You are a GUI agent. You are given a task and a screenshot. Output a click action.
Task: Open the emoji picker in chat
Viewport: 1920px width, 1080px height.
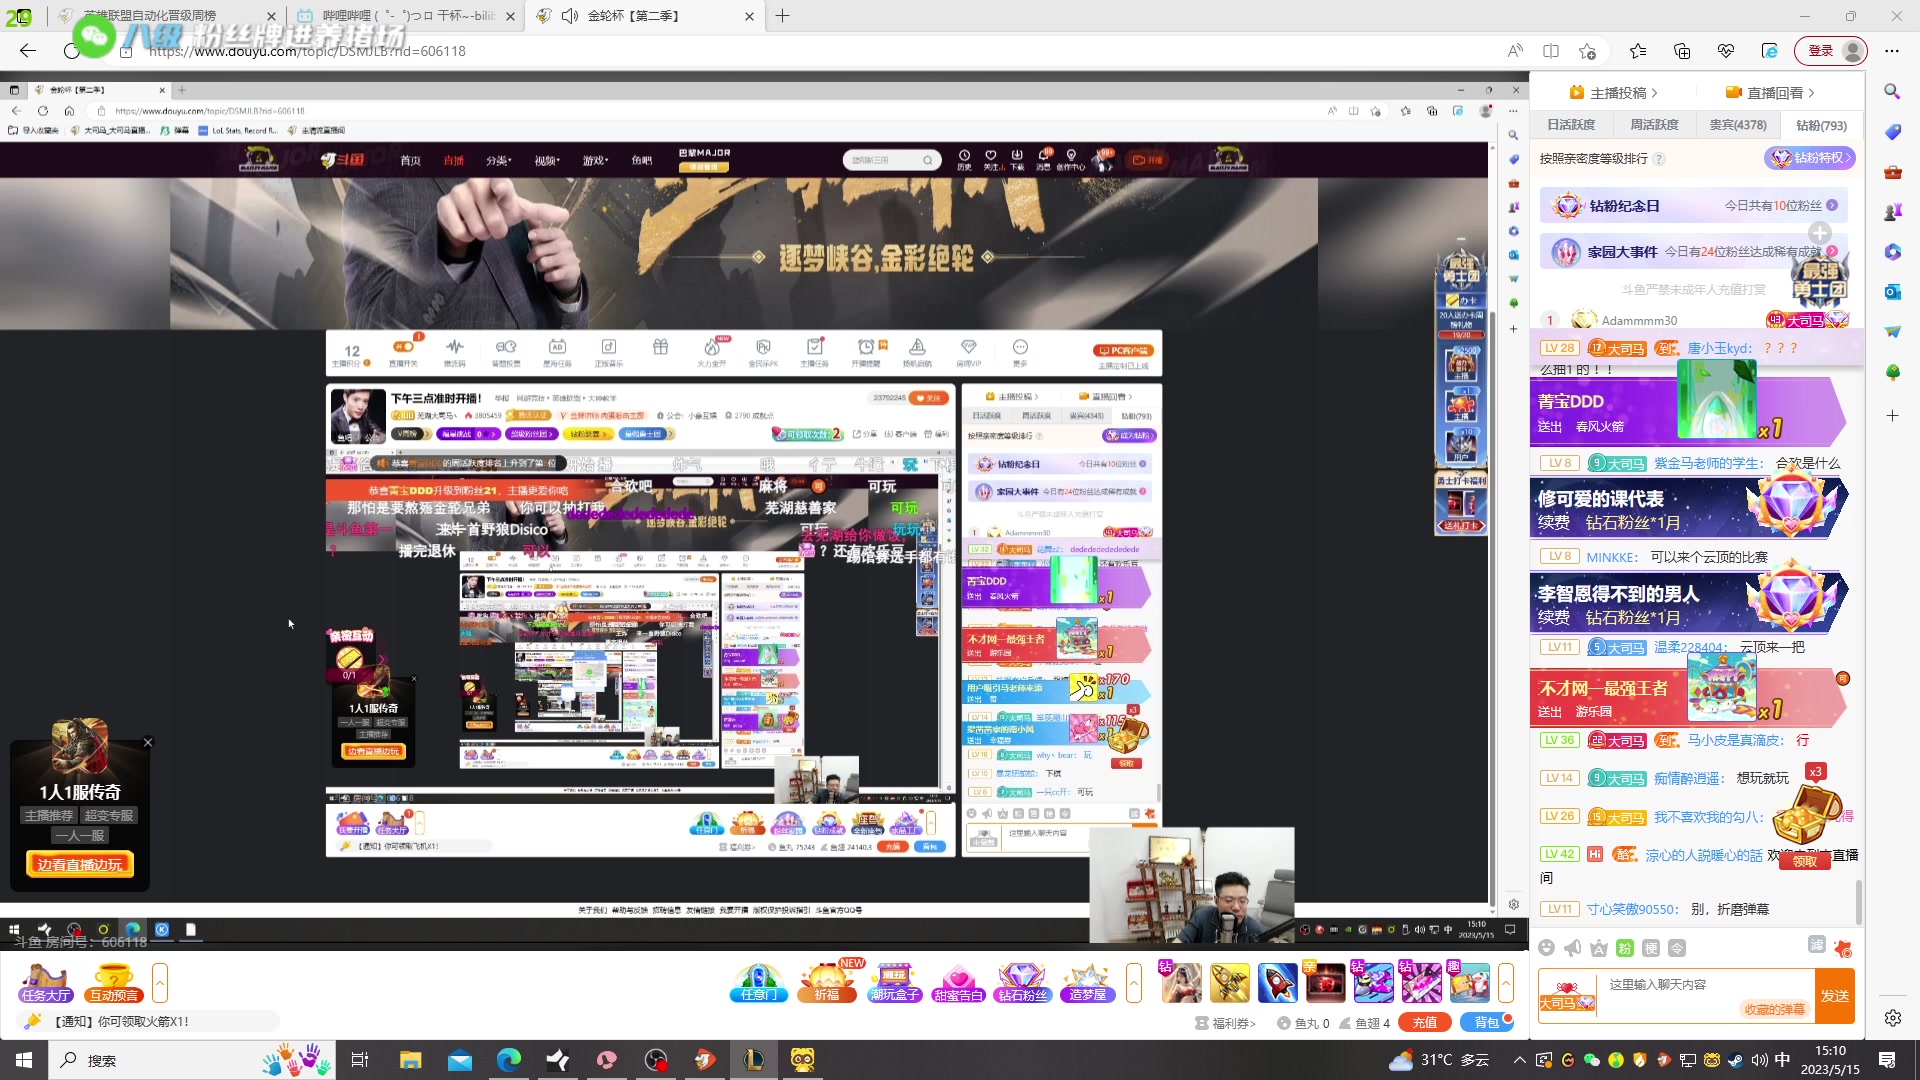pyautogui.click(x=1547, y=948)
